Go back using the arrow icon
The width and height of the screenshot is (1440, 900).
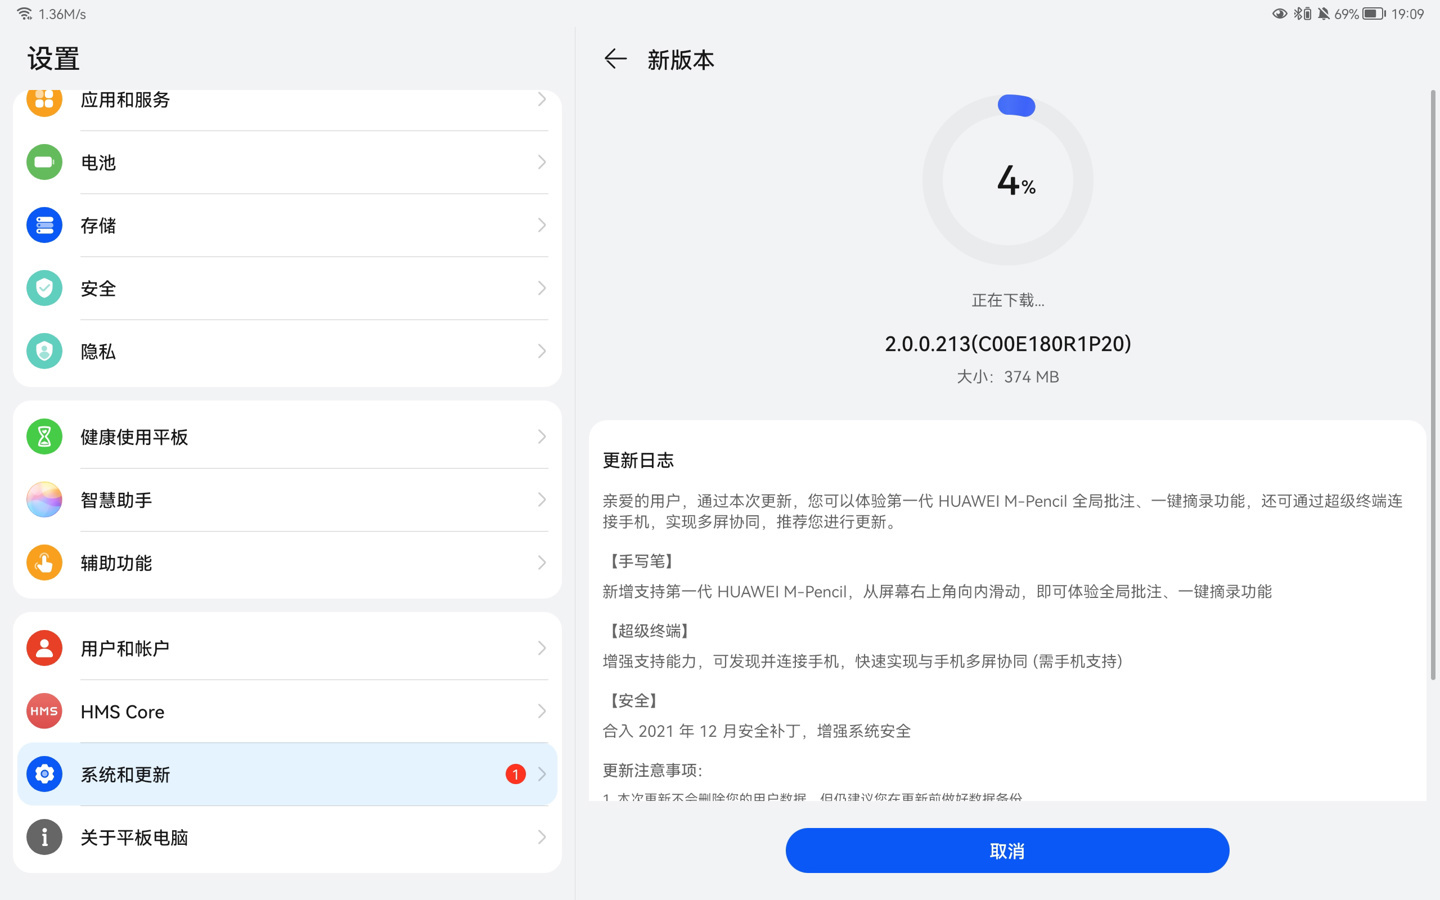point(615,59)
